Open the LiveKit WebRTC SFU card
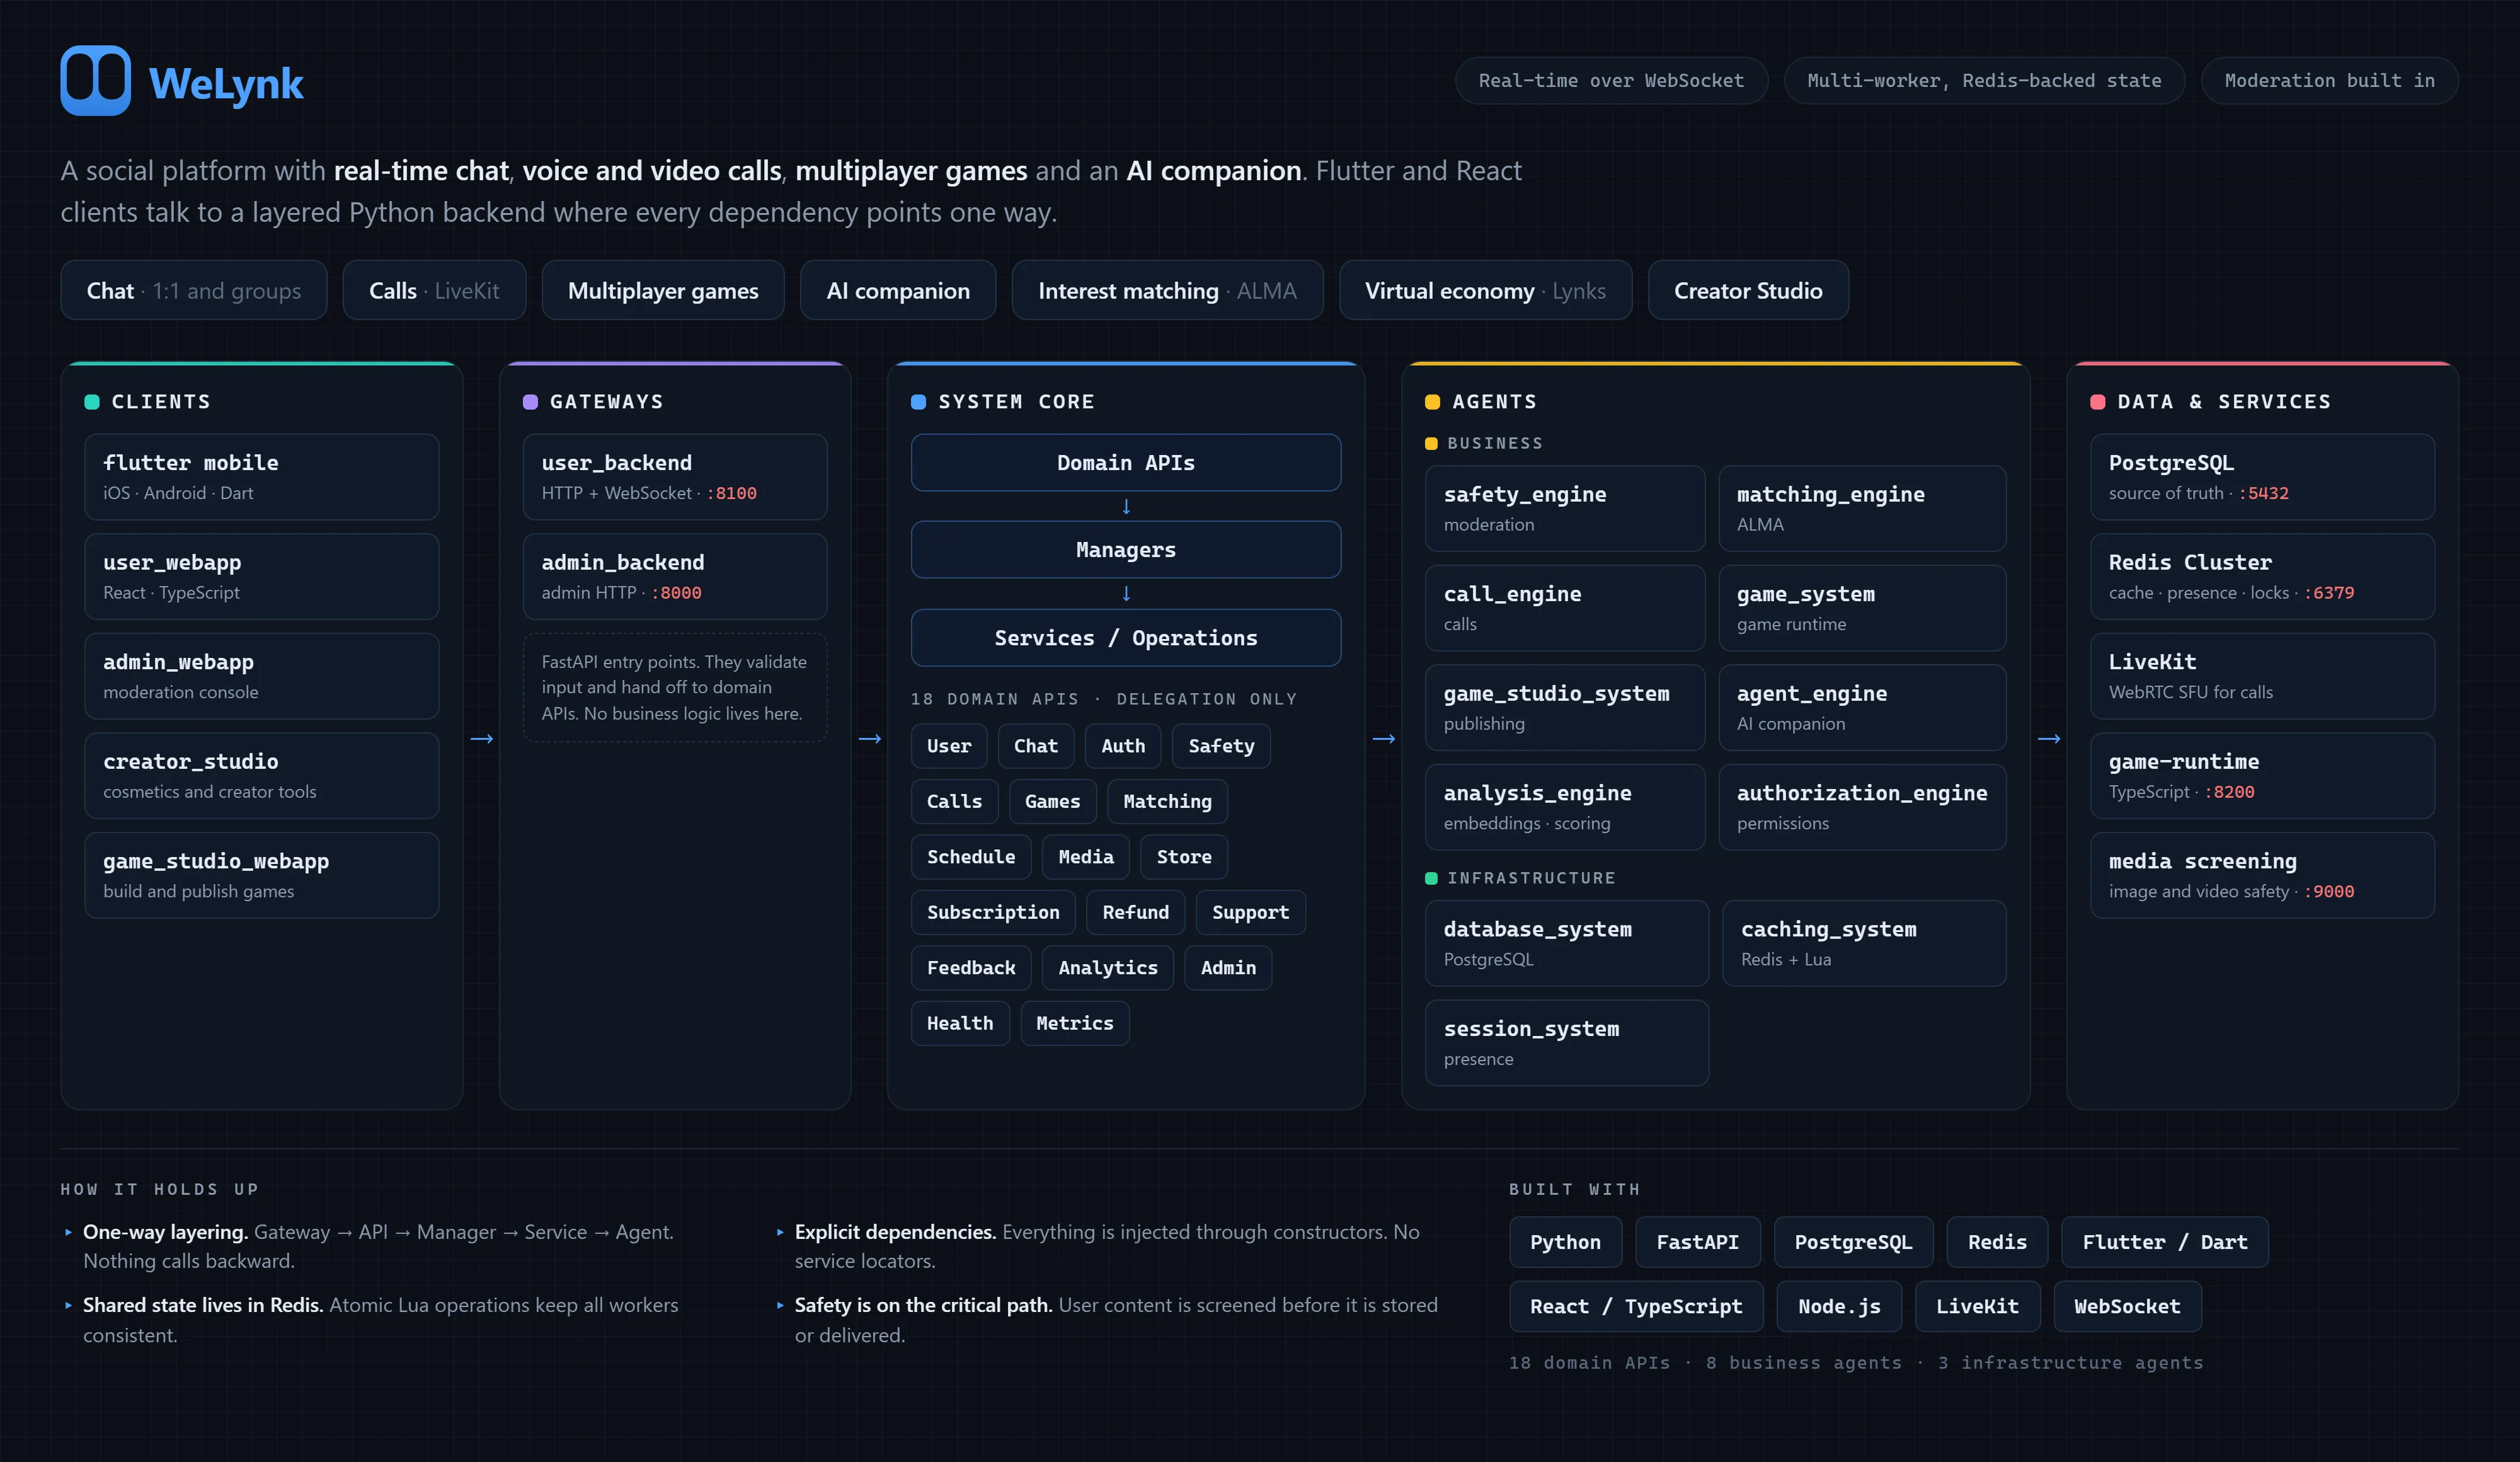Image resolution: width=2520 pixels, height=1462 pixels. pos(2262,676)
